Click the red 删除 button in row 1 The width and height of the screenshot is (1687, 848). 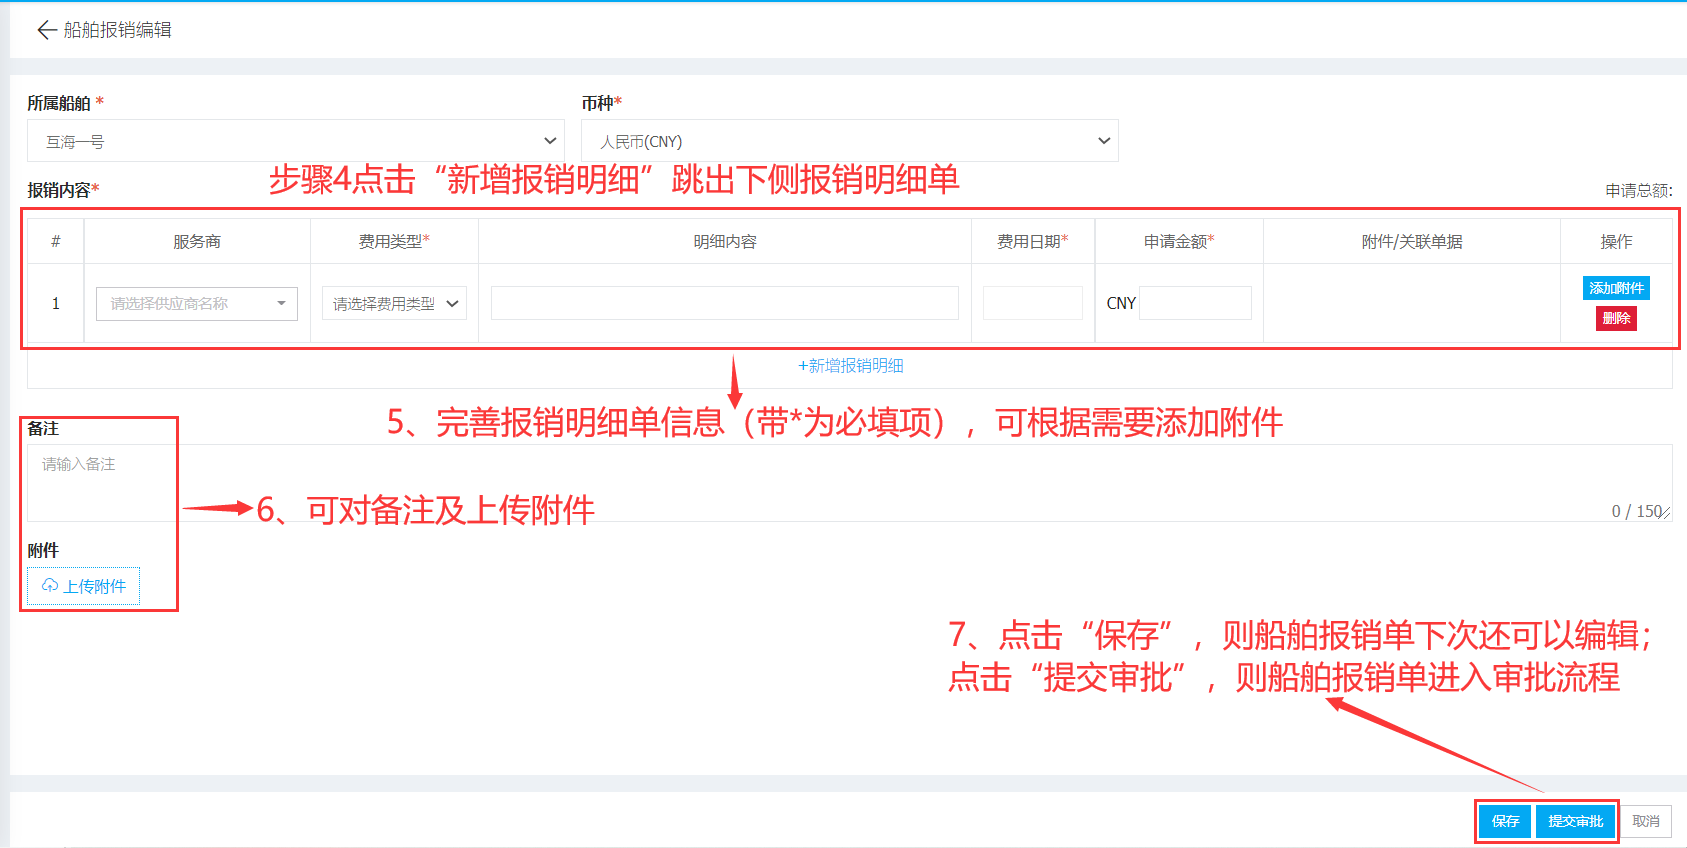coord(1616,318)
